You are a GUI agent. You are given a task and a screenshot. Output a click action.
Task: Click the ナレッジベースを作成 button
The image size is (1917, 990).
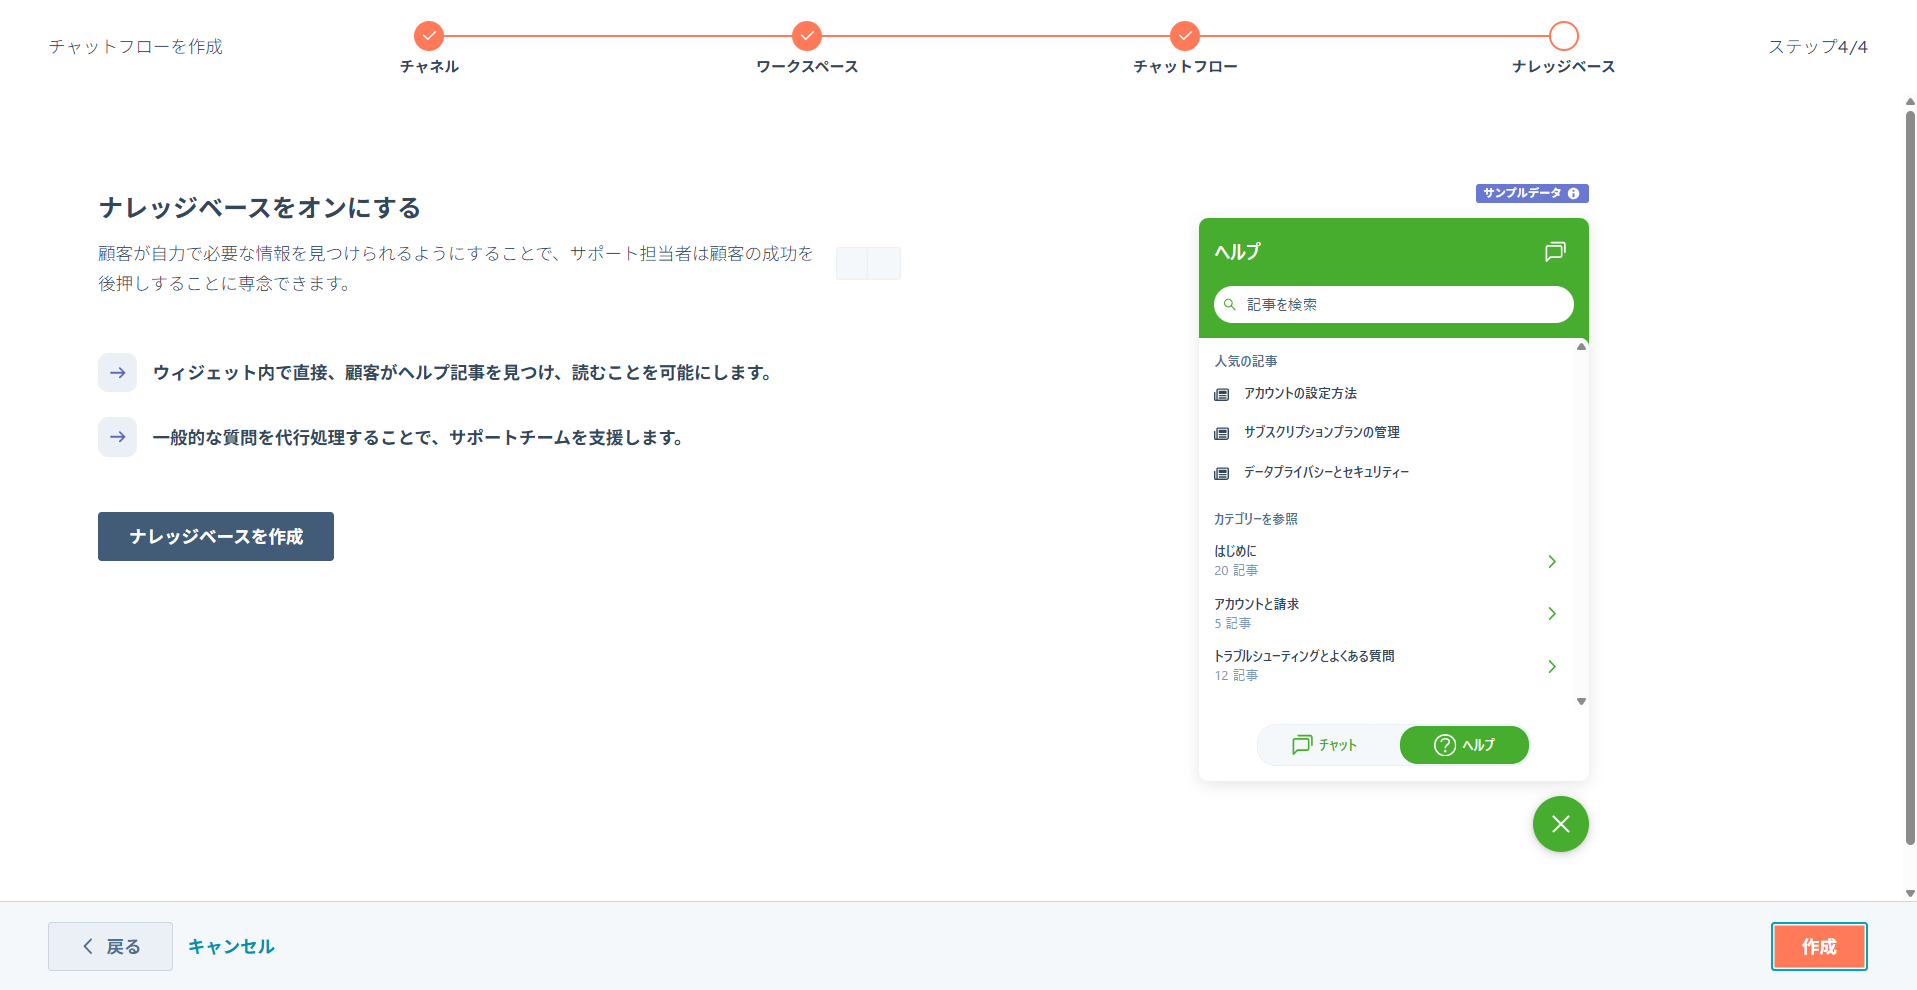pos(215,536)
